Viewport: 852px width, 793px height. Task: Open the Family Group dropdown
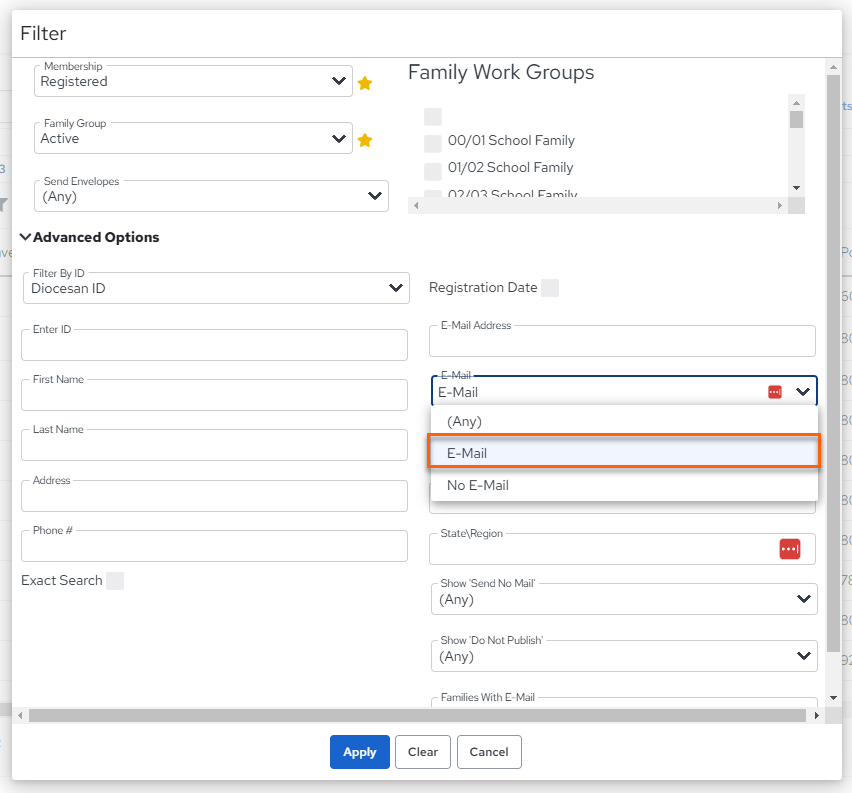[193, 139]
